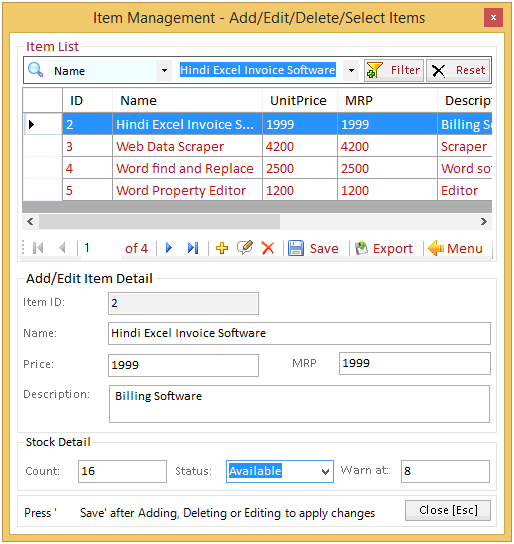Go to previous record in navigator
Viewport: 514px width, 544px height.
[x=62, y=248]
